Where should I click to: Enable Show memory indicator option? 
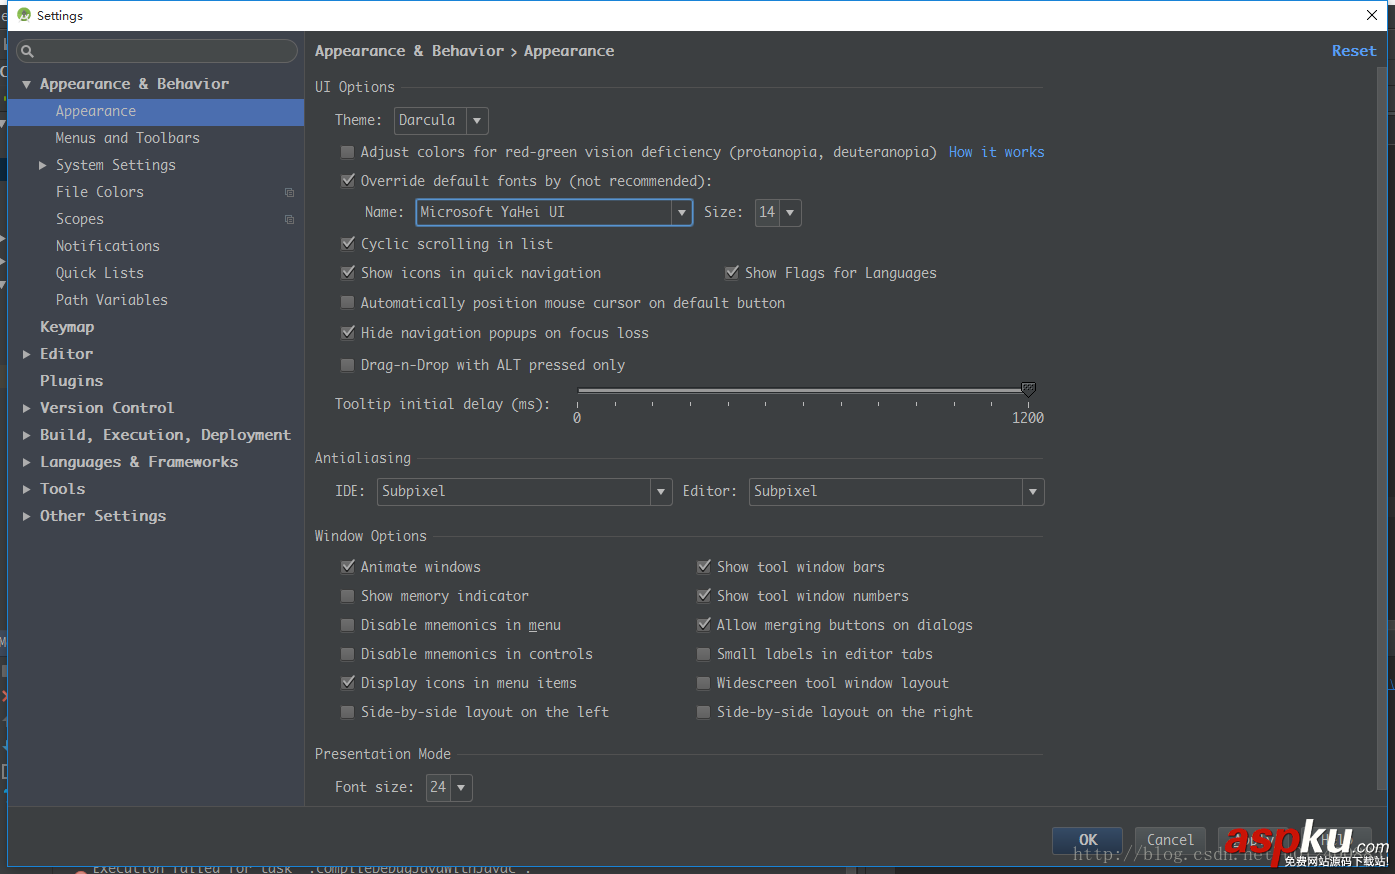[x=348, y=596]
